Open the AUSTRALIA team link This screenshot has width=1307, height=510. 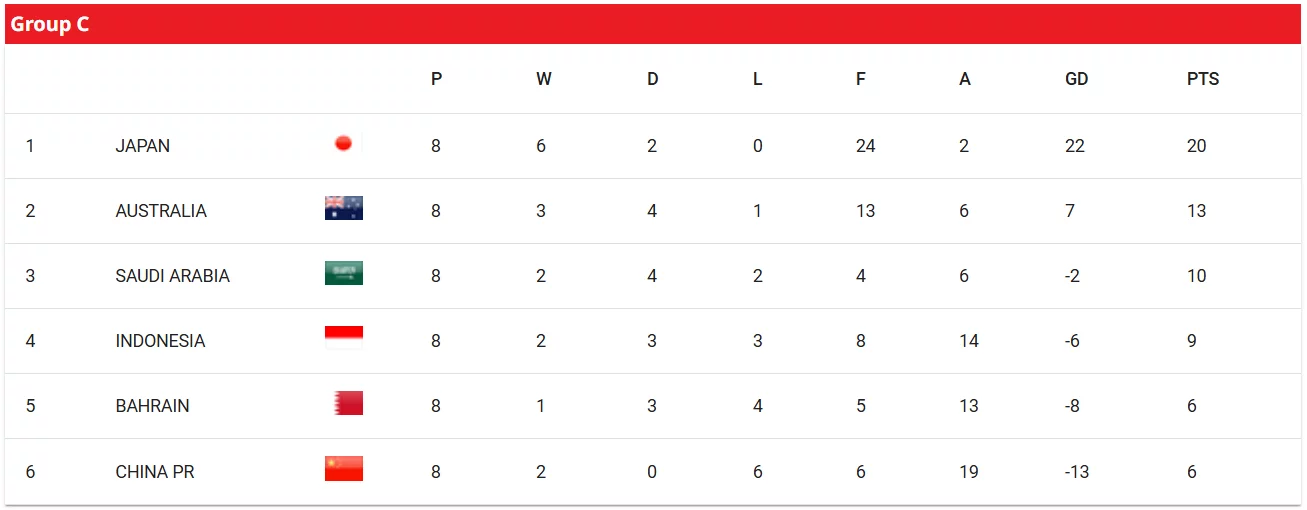(161, 211)
